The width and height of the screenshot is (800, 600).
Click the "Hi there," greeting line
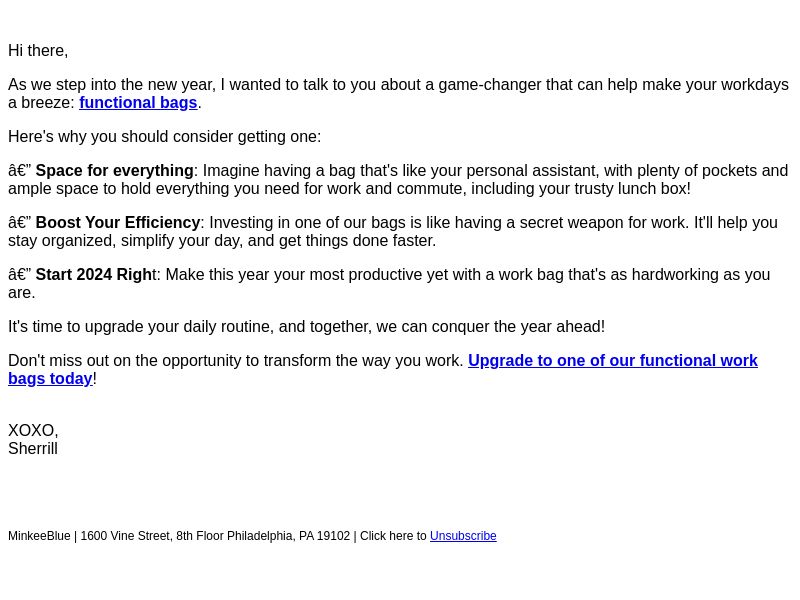[x=38, y=51]
